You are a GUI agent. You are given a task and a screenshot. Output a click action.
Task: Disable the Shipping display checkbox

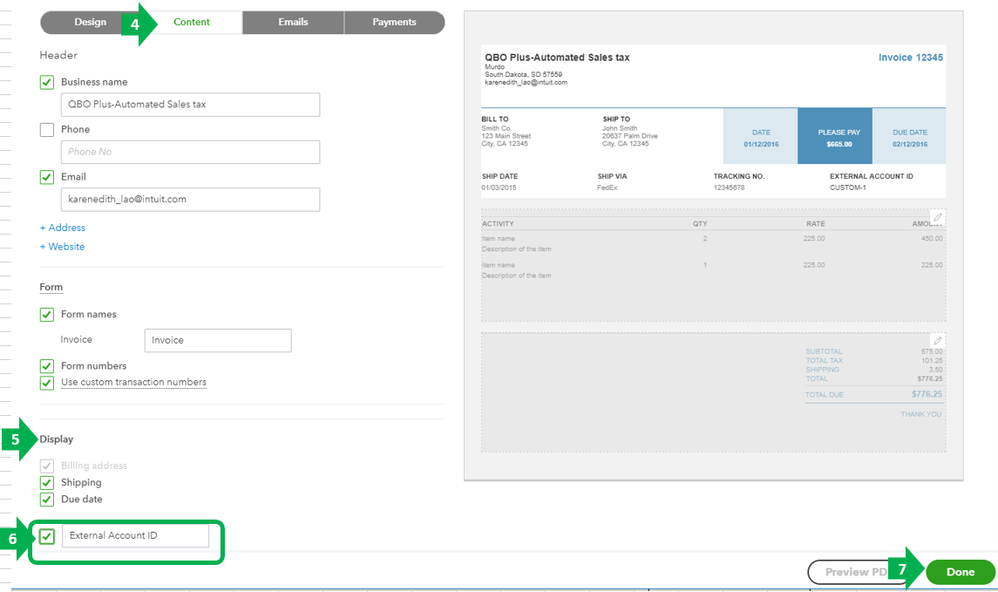tap(47, 483)
